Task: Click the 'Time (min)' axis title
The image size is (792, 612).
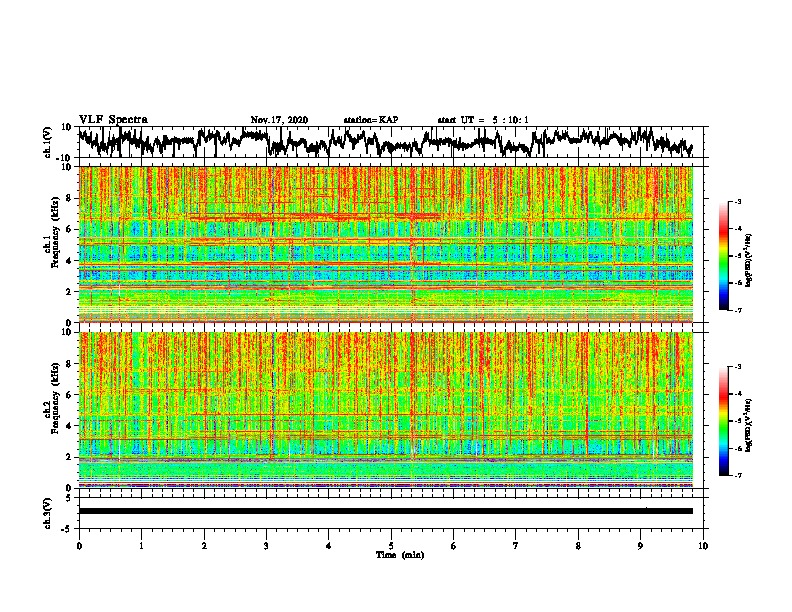Action: (400, 555)
